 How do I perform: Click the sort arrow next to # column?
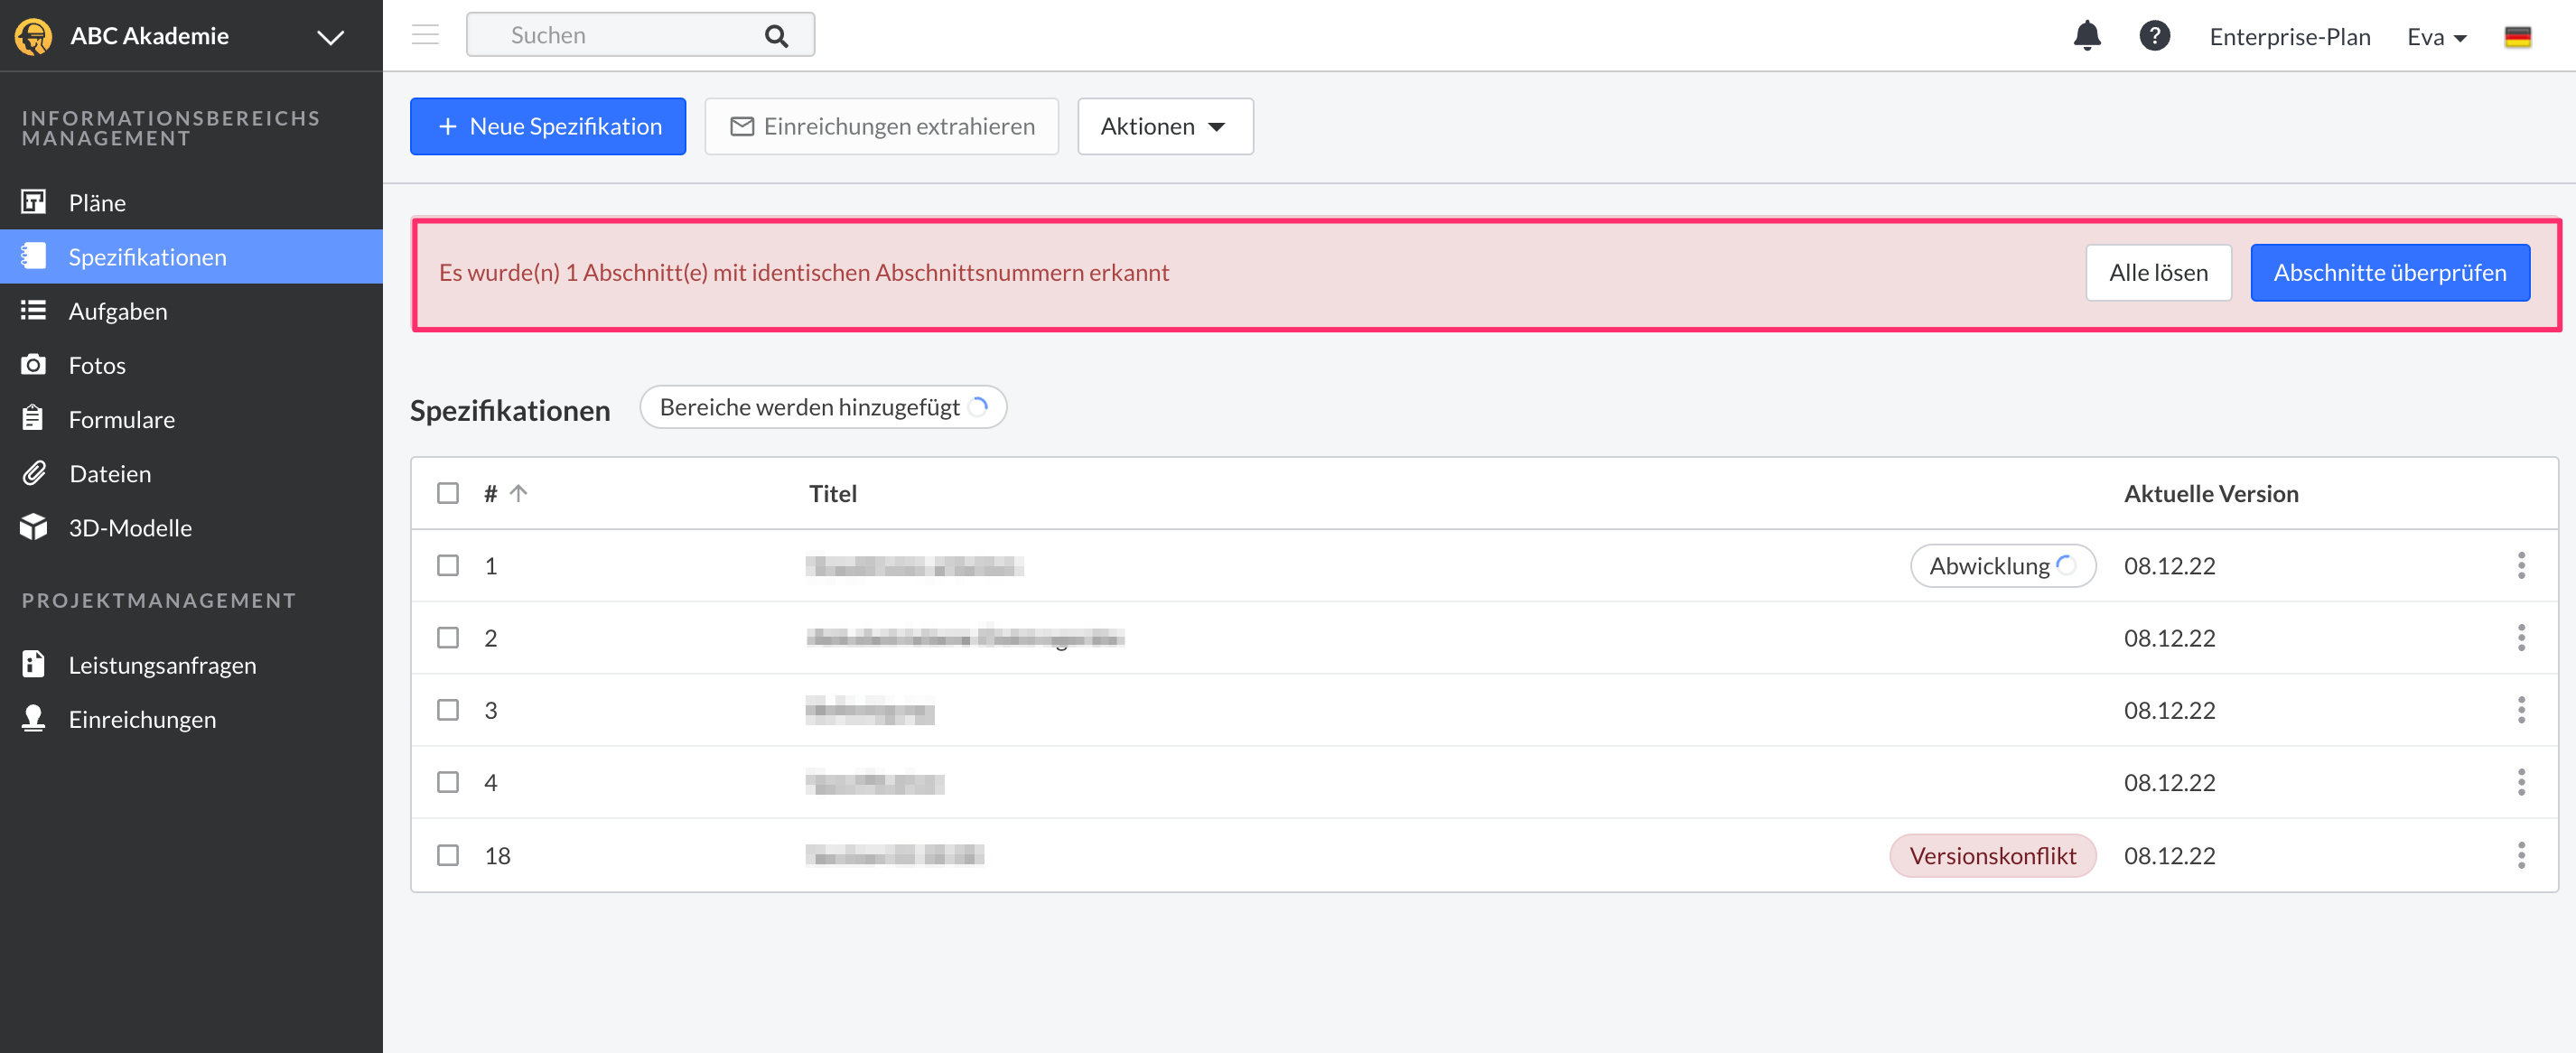[x=518, y=493]
